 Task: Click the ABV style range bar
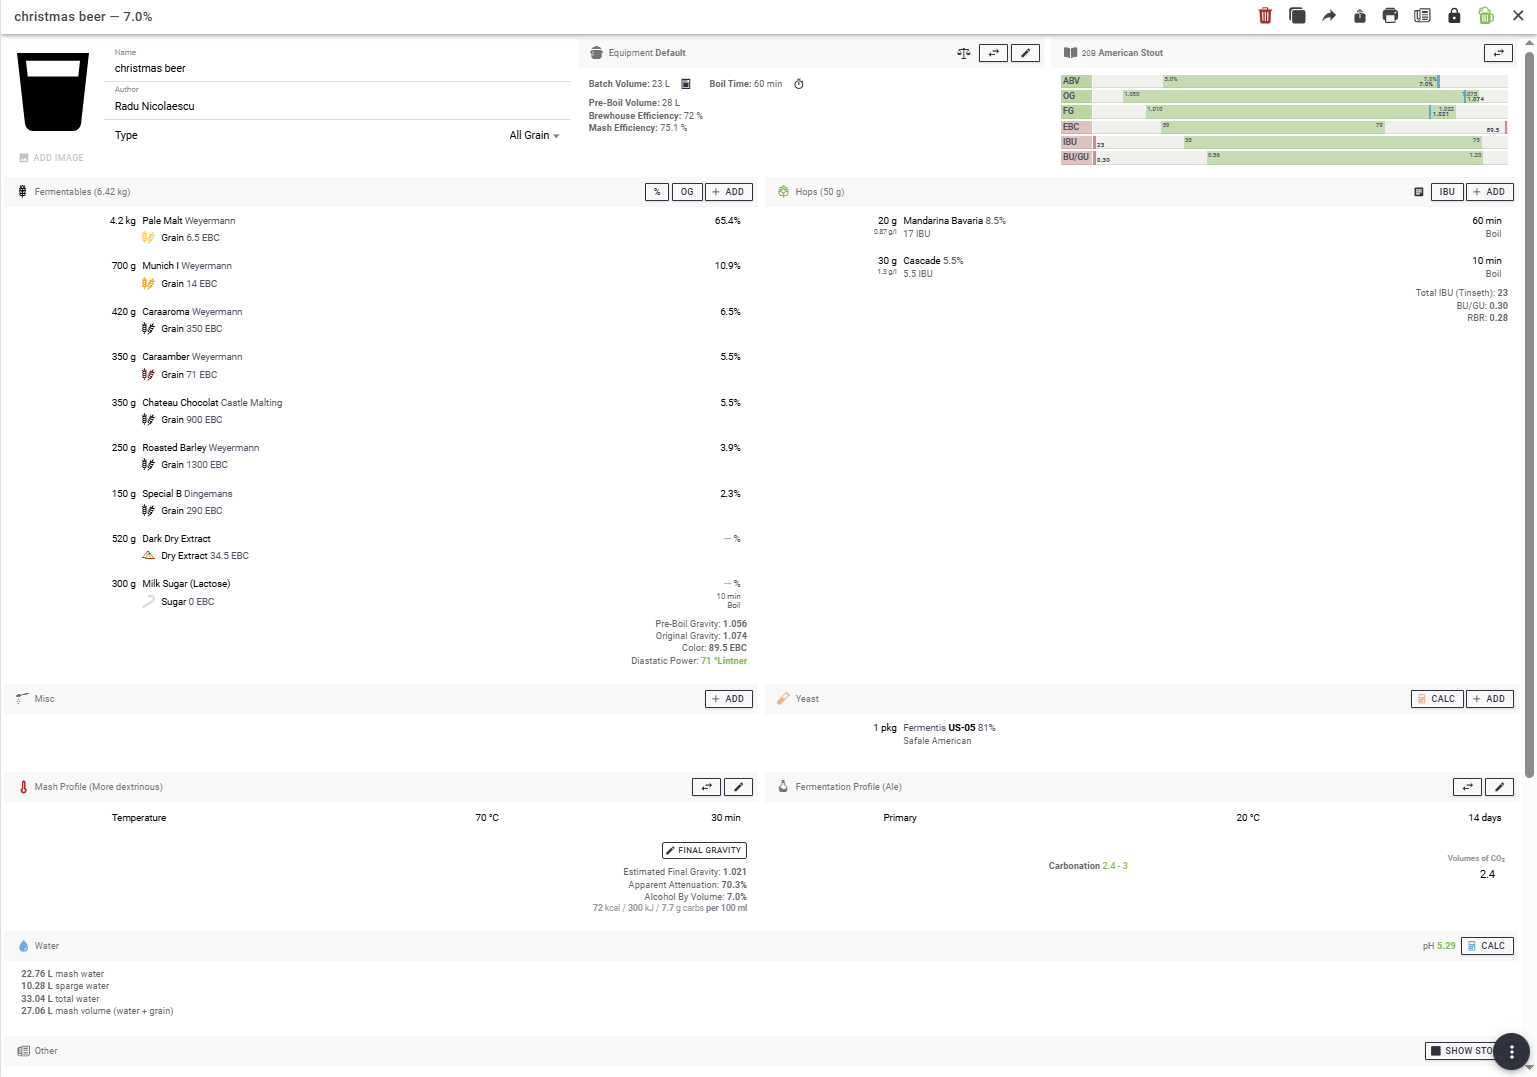(x=1300, y=81)
